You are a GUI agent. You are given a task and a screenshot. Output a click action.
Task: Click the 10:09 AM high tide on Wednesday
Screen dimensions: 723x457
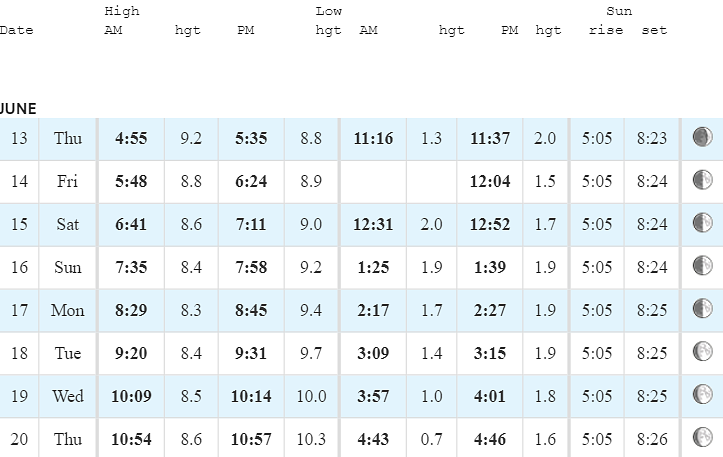pyautogui.click(x=131, y=396)
